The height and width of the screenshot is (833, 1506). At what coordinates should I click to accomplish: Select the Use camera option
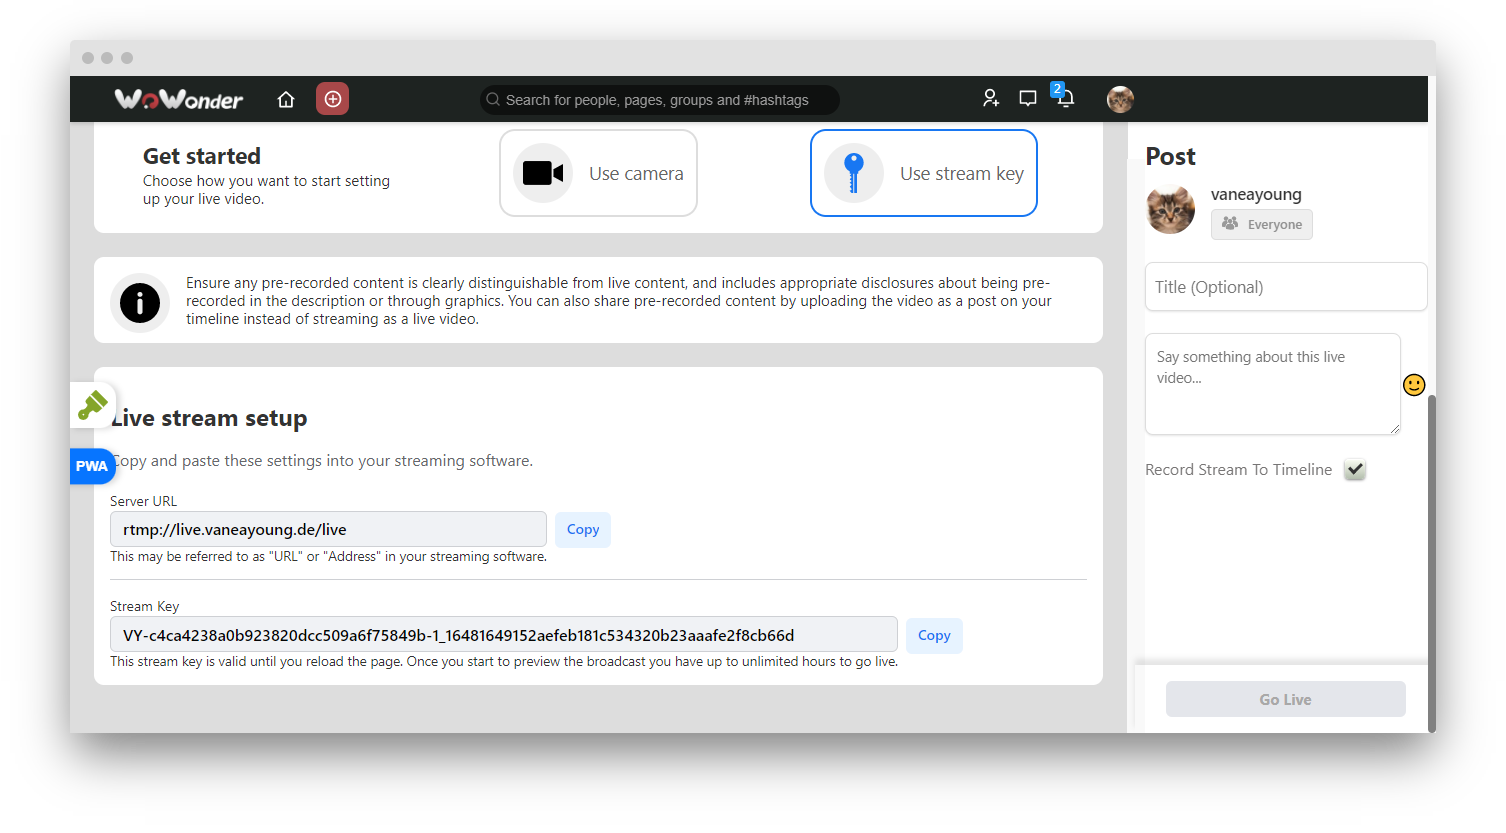click(x=598, y=173)
